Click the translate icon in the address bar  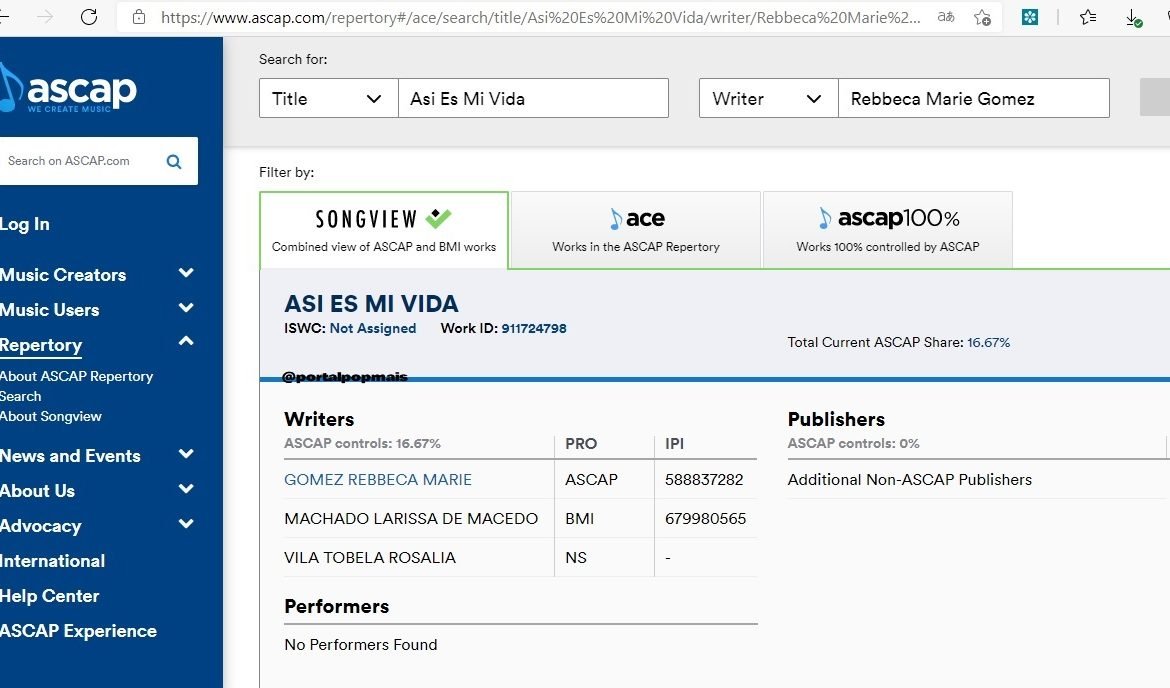click(945, 17)
